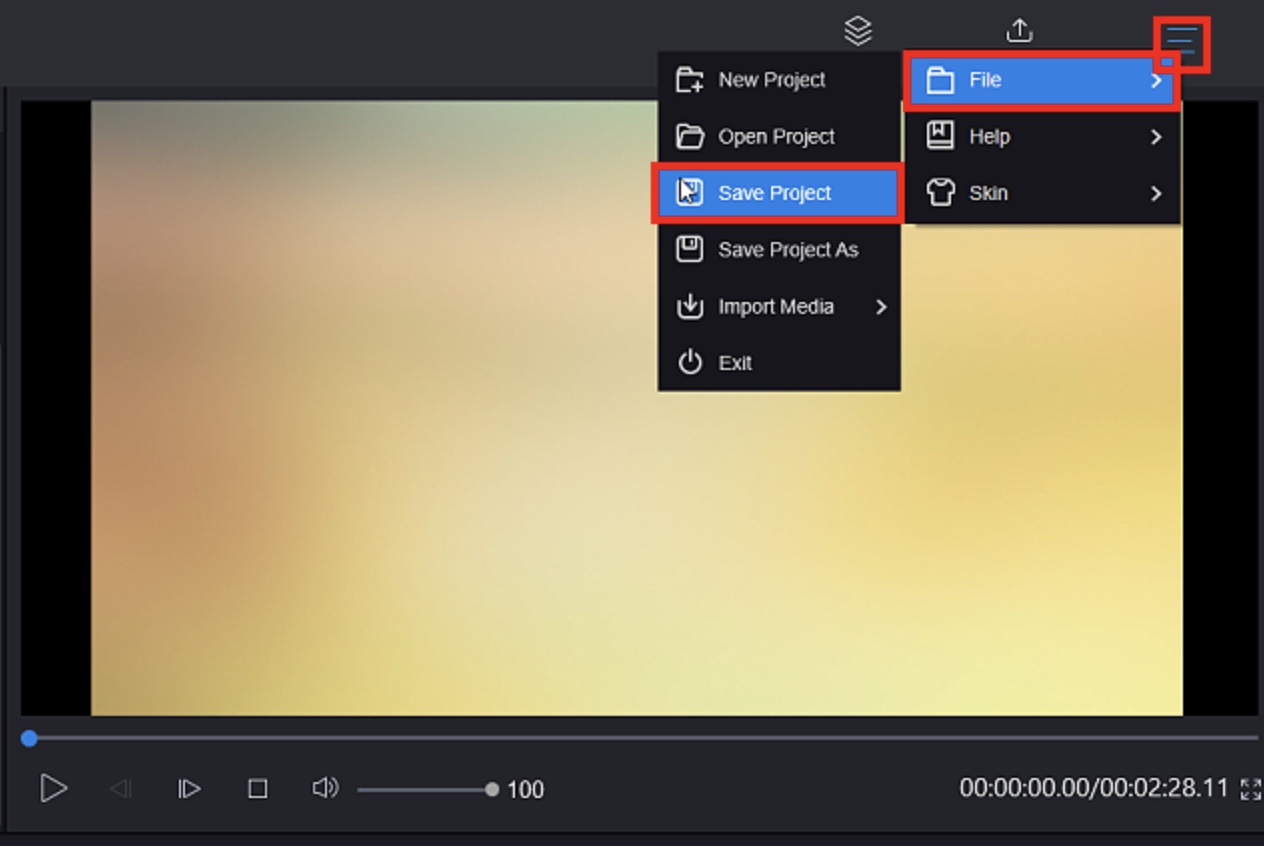This screenshot has height=850, width=1264.
Task: Select Open Project menu entry
Action: click(779, 136)
